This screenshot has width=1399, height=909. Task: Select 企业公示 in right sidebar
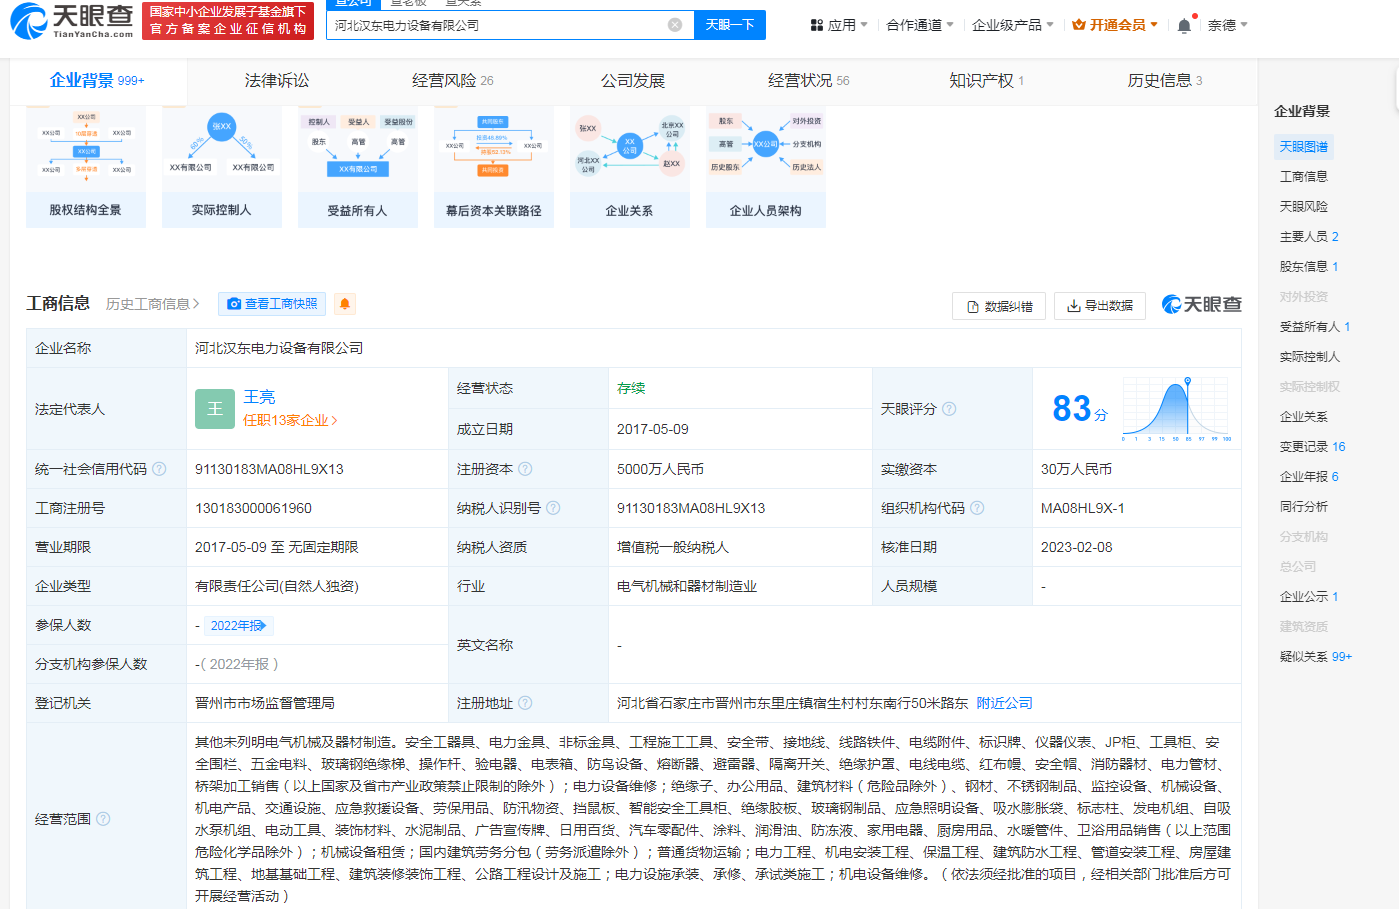pos(1309,597)
